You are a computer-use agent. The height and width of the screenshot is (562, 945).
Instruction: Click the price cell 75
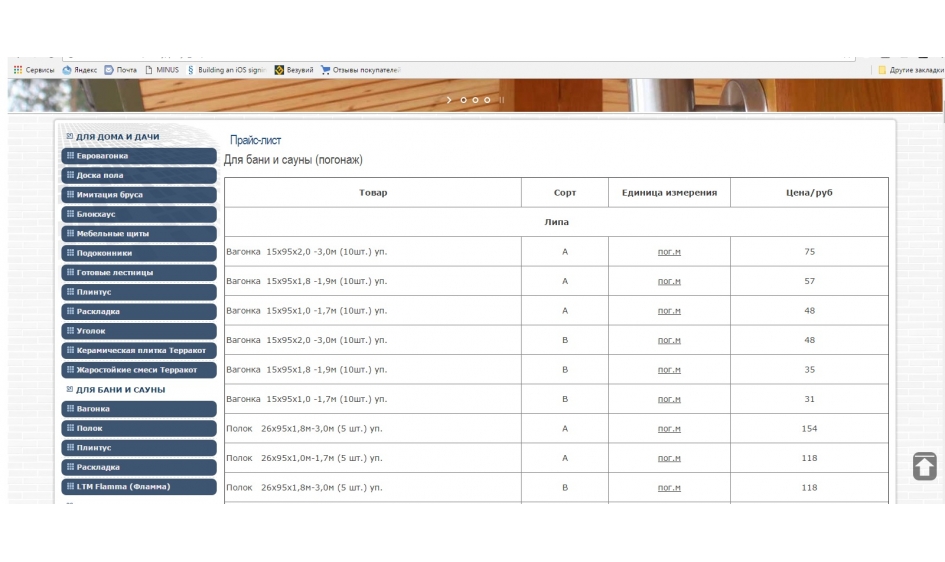click(x=809, y=252)
